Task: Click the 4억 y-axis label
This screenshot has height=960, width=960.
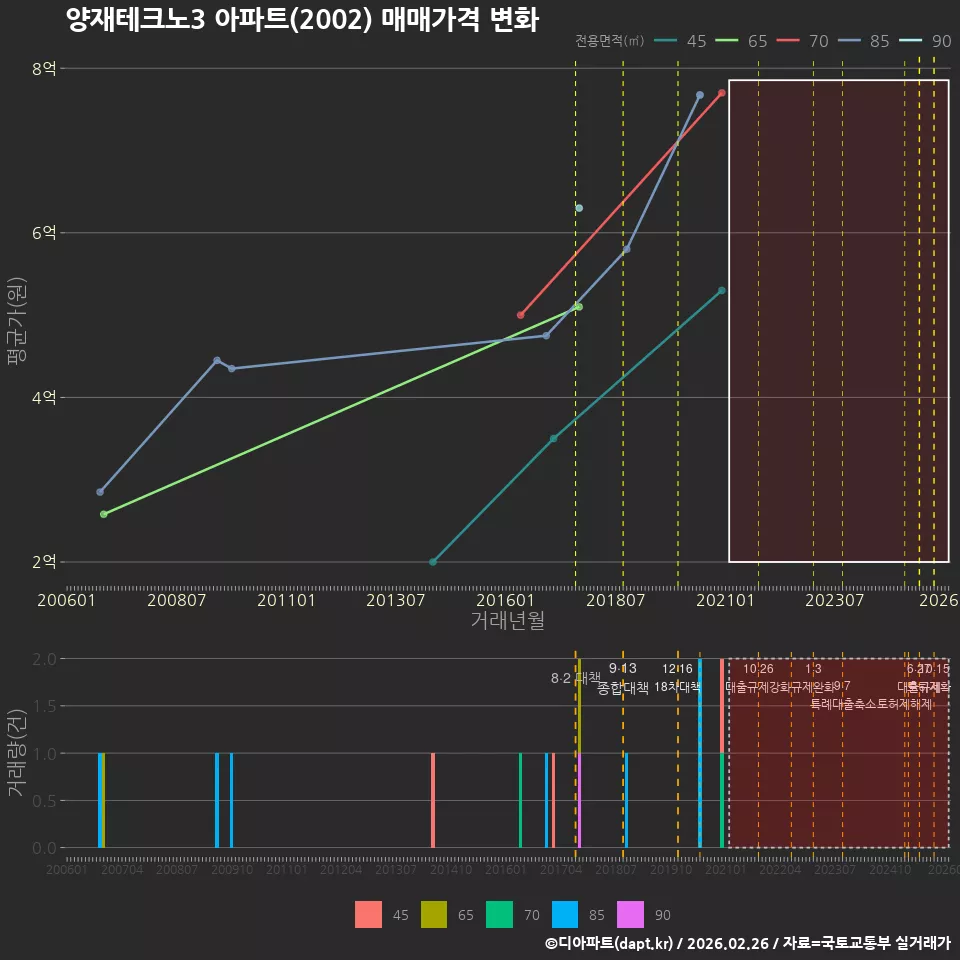Action: tap(44, 397)
